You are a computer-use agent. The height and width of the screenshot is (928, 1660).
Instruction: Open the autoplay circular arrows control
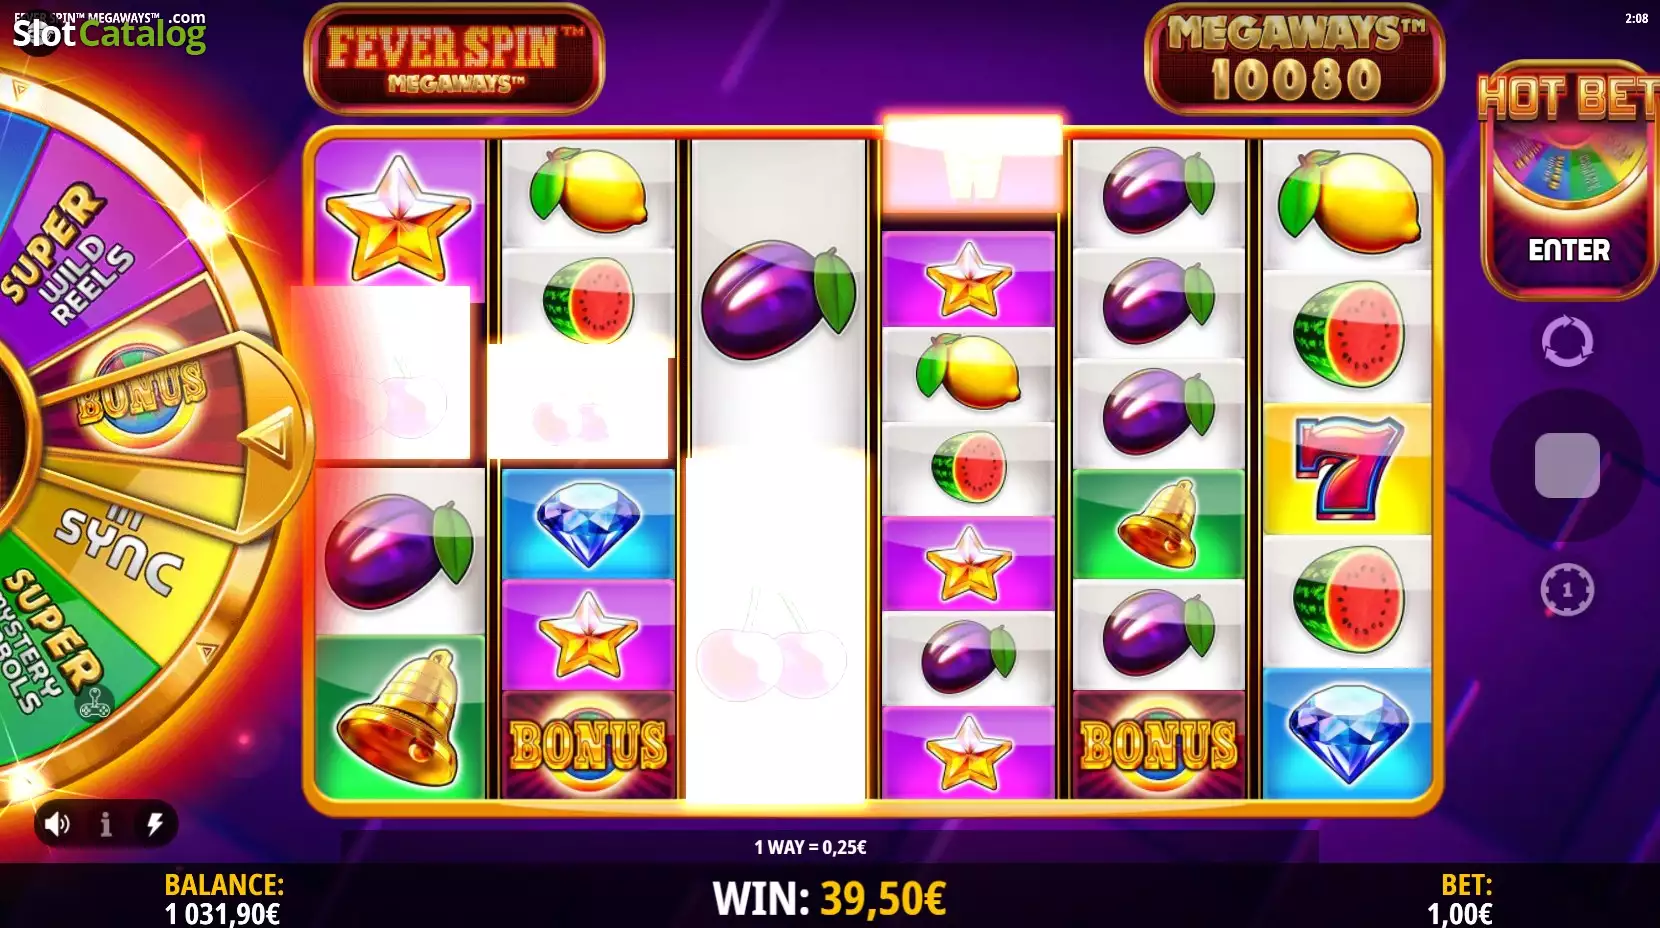click(1567, 342)
